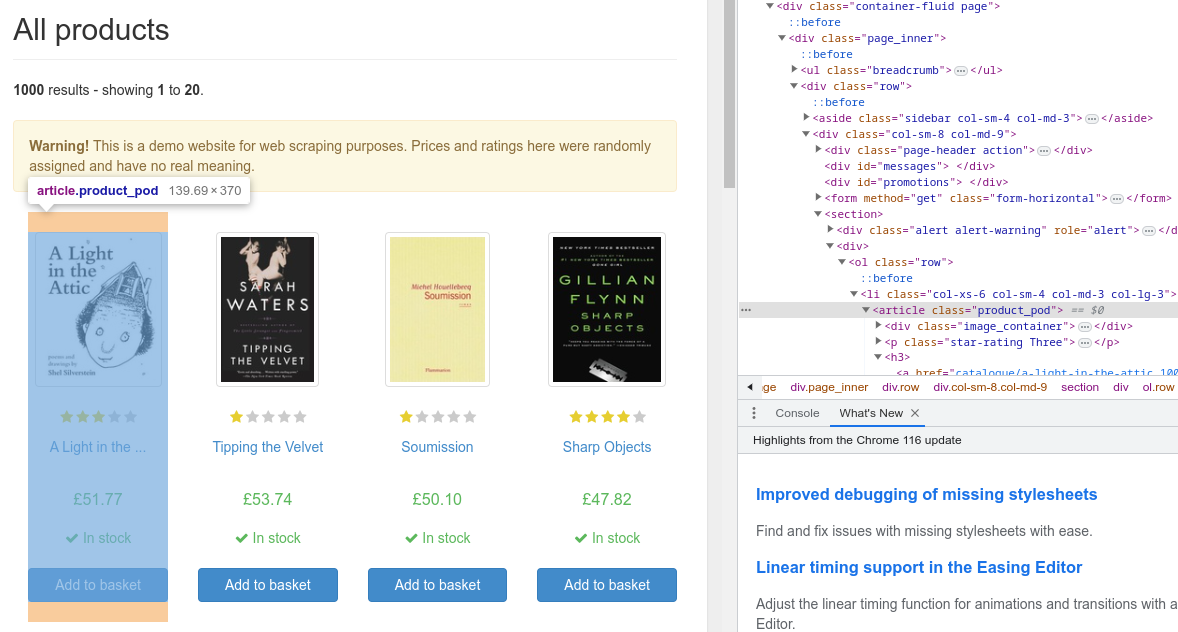This screenshot has width=1178, height=632.
Task: Expand the h3 node in the Elements tree
Action: coord(876,357)
